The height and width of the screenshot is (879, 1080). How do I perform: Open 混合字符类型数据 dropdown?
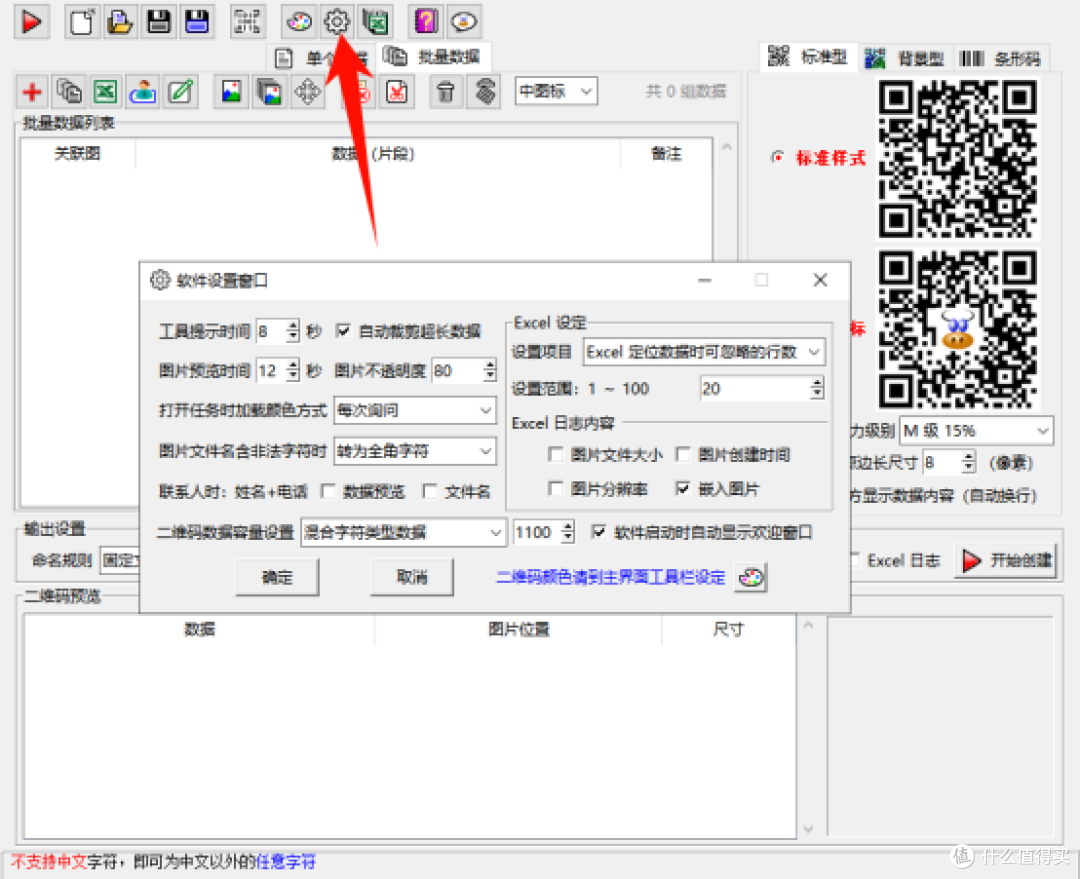tap(403, 532)
